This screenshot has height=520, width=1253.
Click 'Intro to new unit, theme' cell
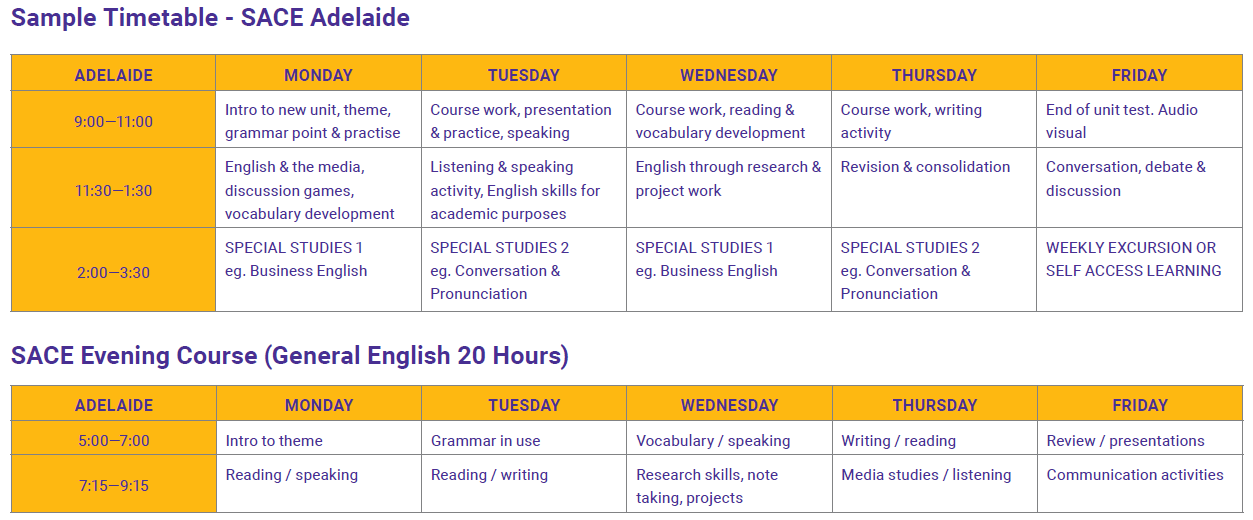312,121
